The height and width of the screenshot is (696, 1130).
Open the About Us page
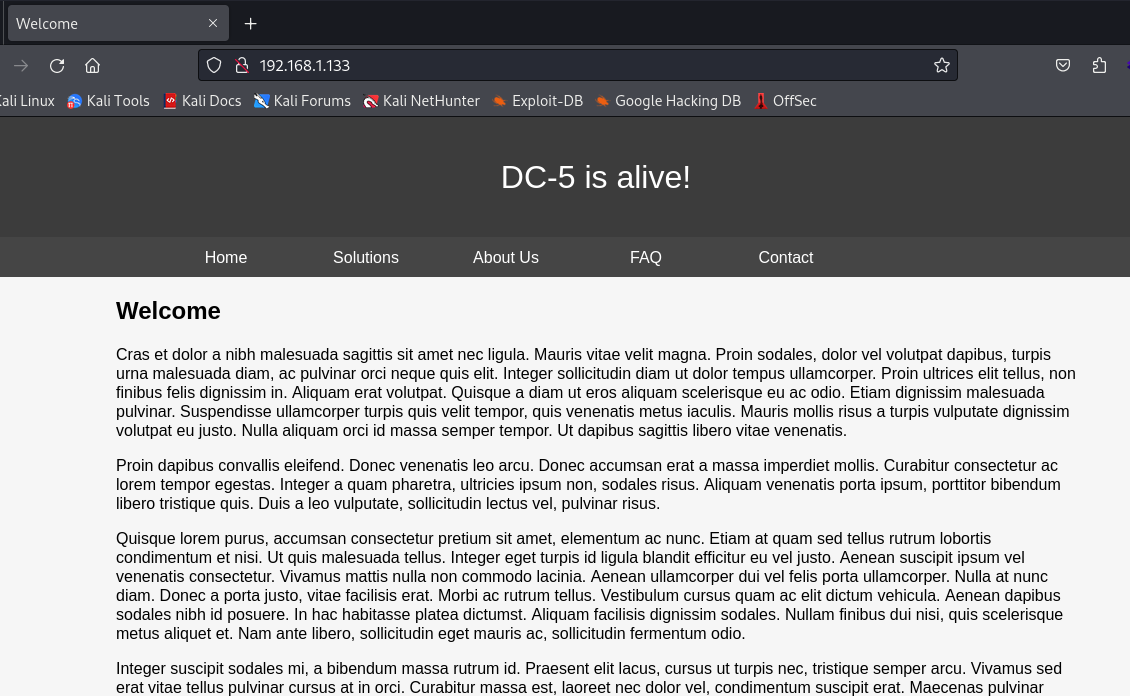click(x=506, y=257)
